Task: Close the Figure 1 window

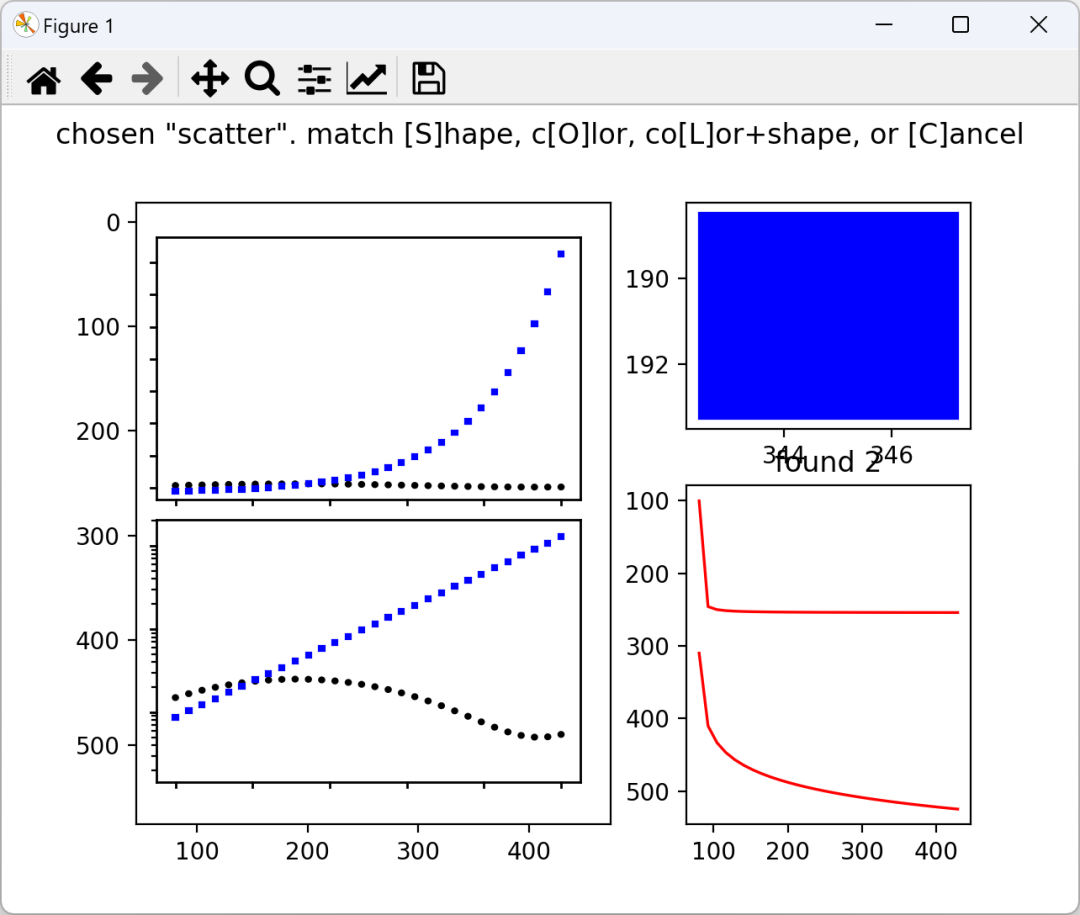Action: click(1038, 25)
